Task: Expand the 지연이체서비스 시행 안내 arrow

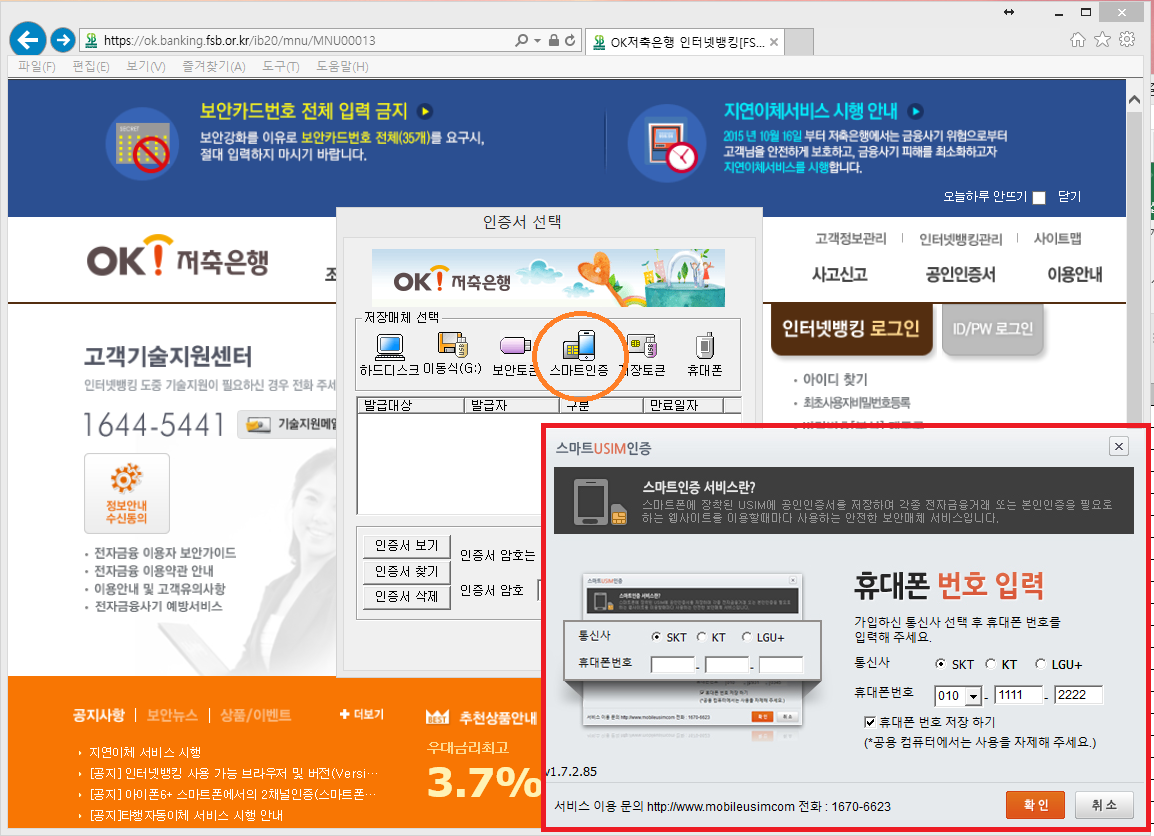Action: pyautogui.click(x=915, y=110)
